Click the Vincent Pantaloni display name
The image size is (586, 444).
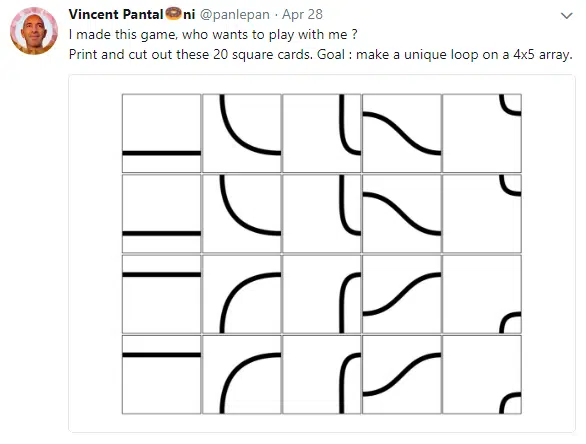pyautogui.click(x=132, y=14)
